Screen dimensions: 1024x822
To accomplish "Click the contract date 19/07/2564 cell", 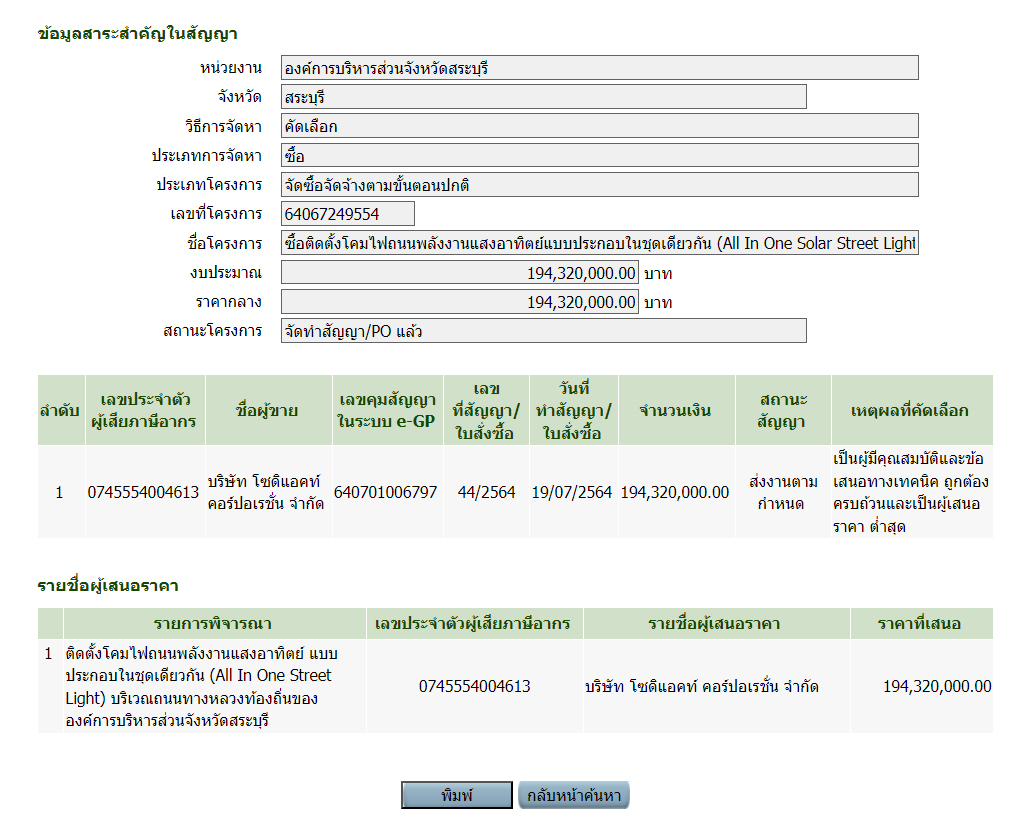I will click(x=572, y=492).
